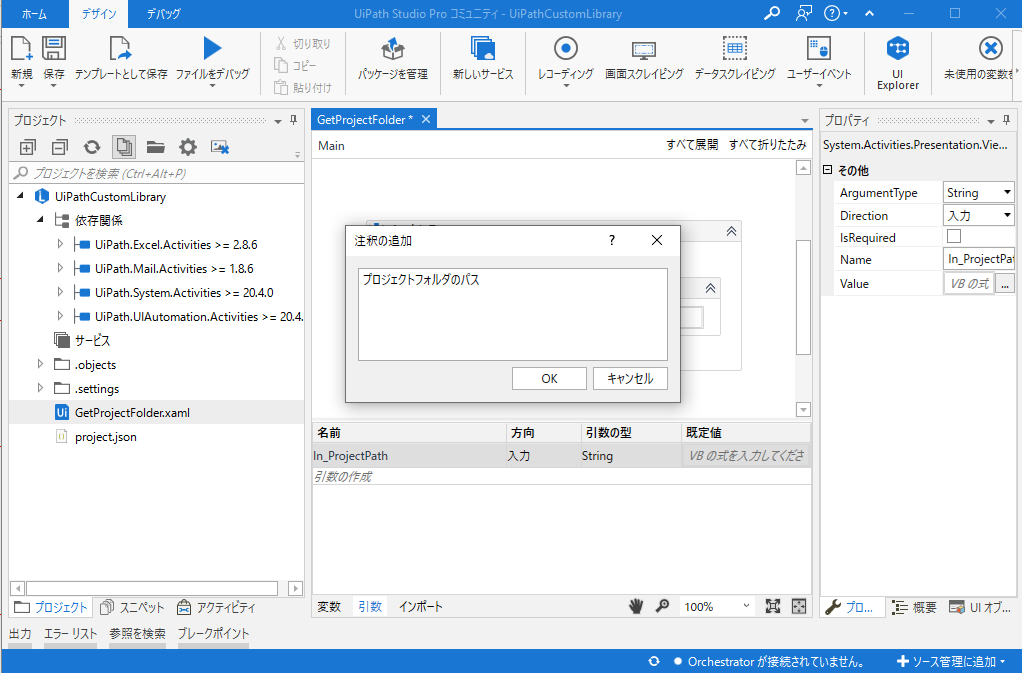Click すべて折りたたみ collapse all link

tap(767, 145)
